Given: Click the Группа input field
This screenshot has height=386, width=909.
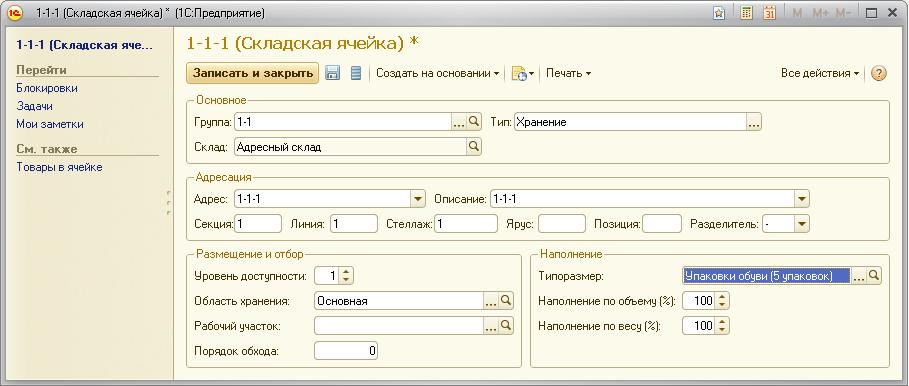Looking at the screenshot, I should [343, 122].
